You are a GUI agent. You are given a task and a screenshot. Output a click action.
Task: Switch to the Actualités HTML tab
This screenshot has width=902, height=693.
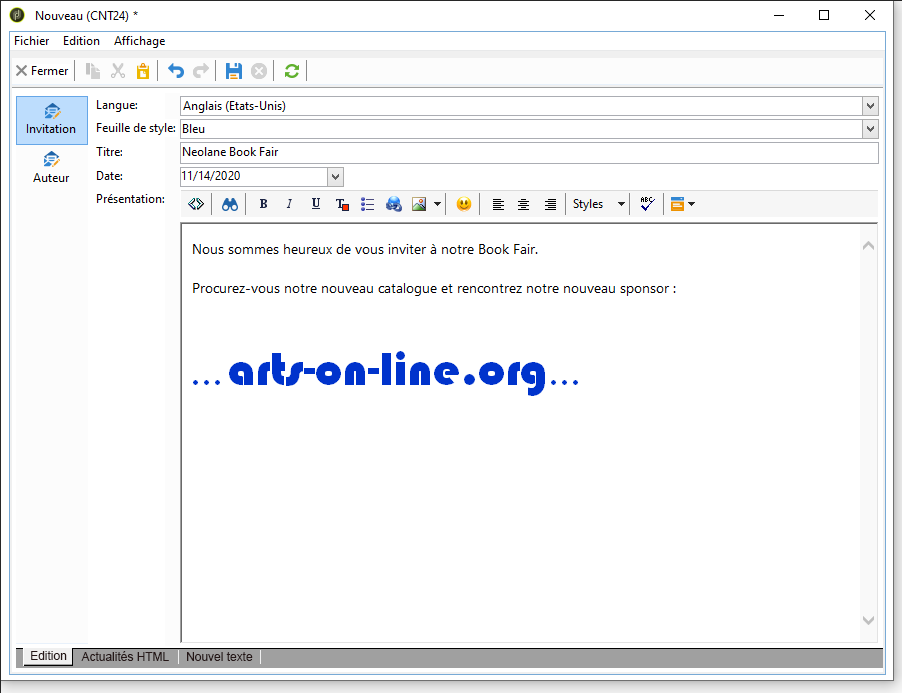coord(125,657)
